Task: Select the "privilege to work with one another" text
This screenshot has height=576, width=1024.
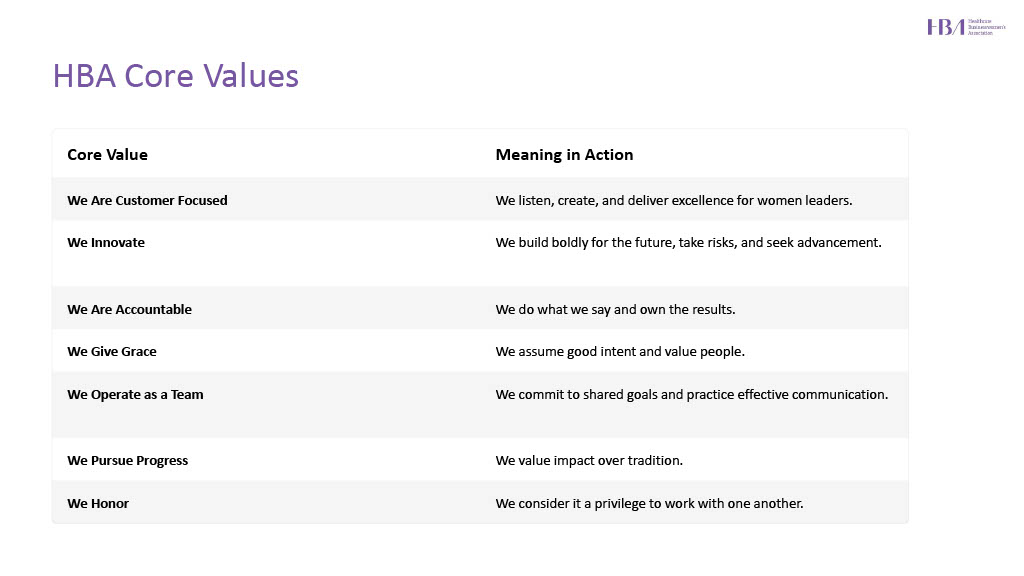Action: (649, 504)
